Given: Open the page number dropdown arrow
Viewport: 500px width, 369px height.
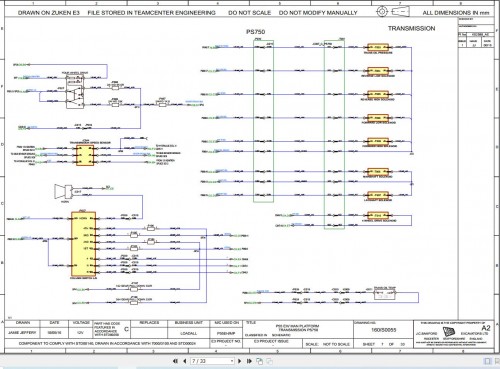Looking at the screenshot, I should (232, 361).
